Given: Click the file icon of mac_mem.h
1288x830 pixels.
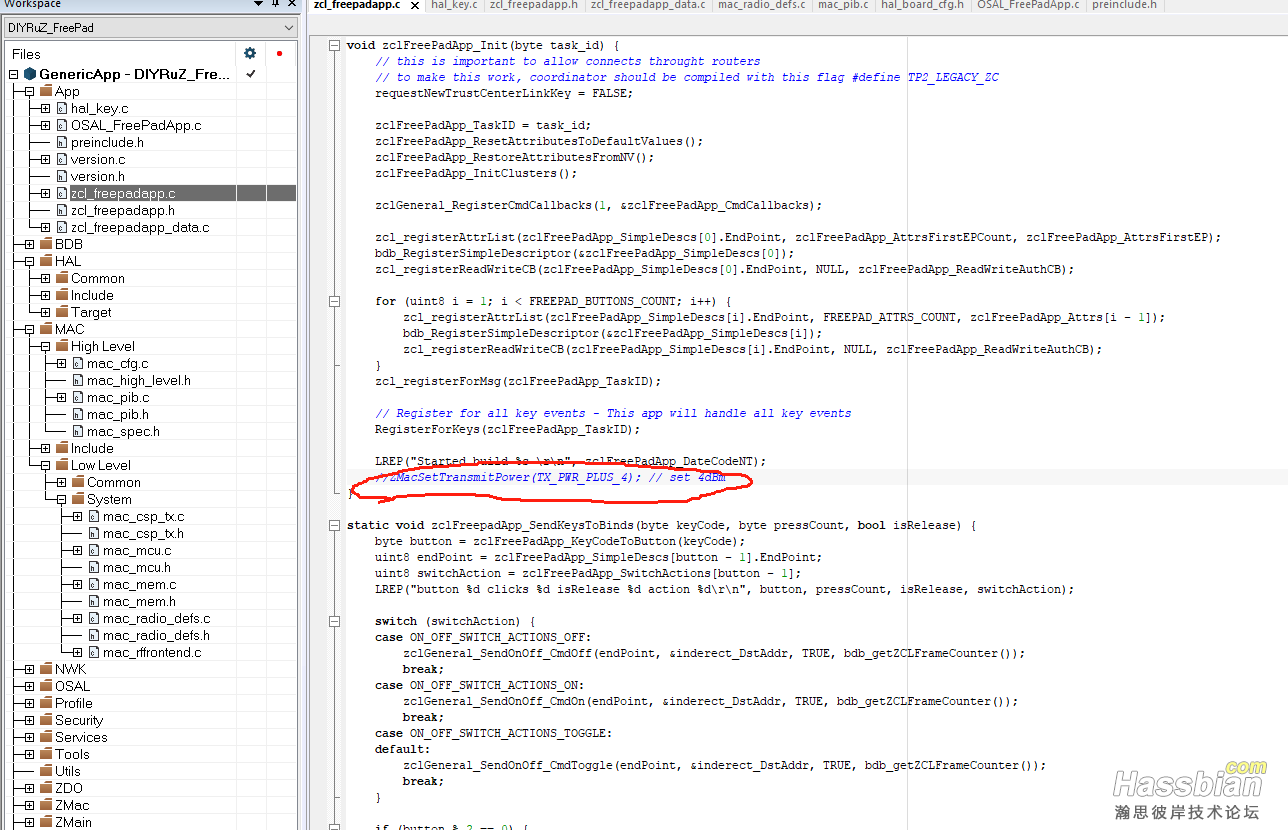Looking at the screenshot, I should [x=93, y=601].
